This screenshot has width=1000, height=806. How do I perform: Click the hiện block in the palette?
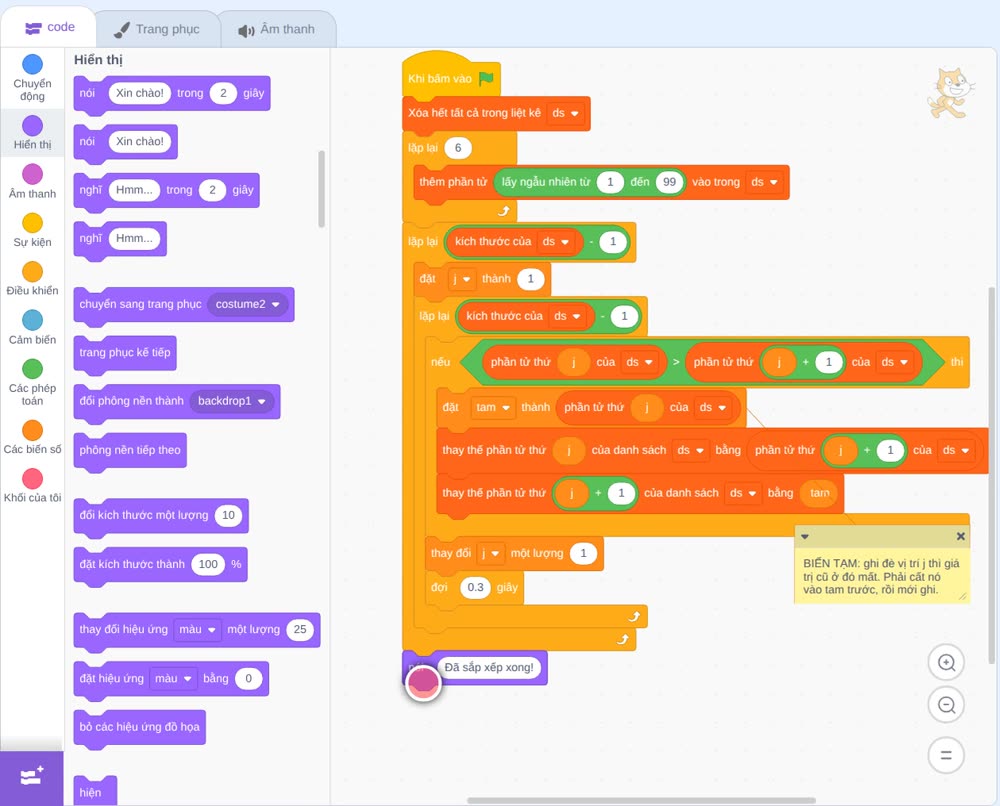pyautogui.click(x=95, y=791)
